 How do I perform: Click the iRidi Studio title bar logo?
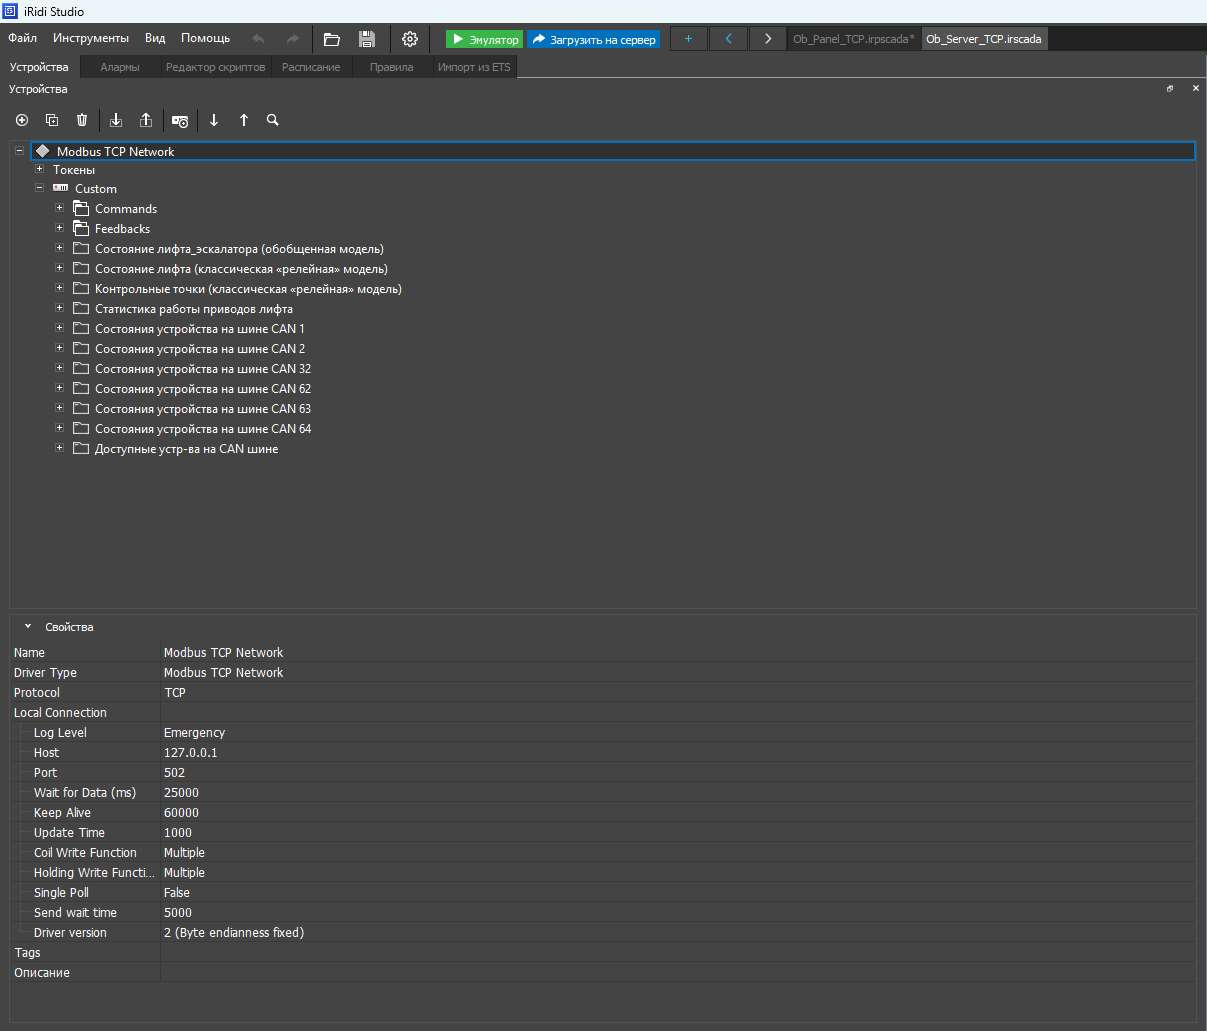[x=11, y=11]
